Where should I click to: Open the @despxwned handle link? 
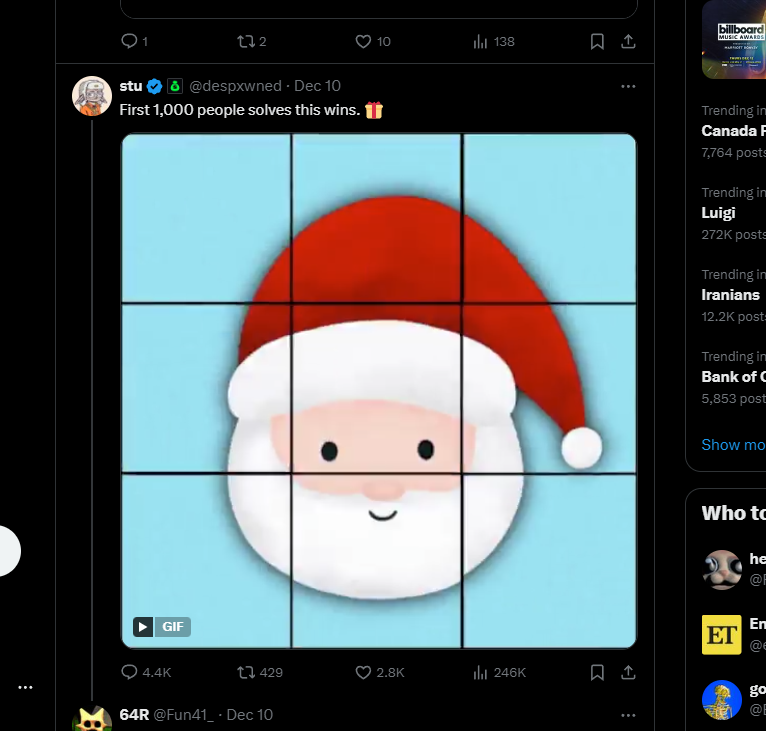click(235, 86)
